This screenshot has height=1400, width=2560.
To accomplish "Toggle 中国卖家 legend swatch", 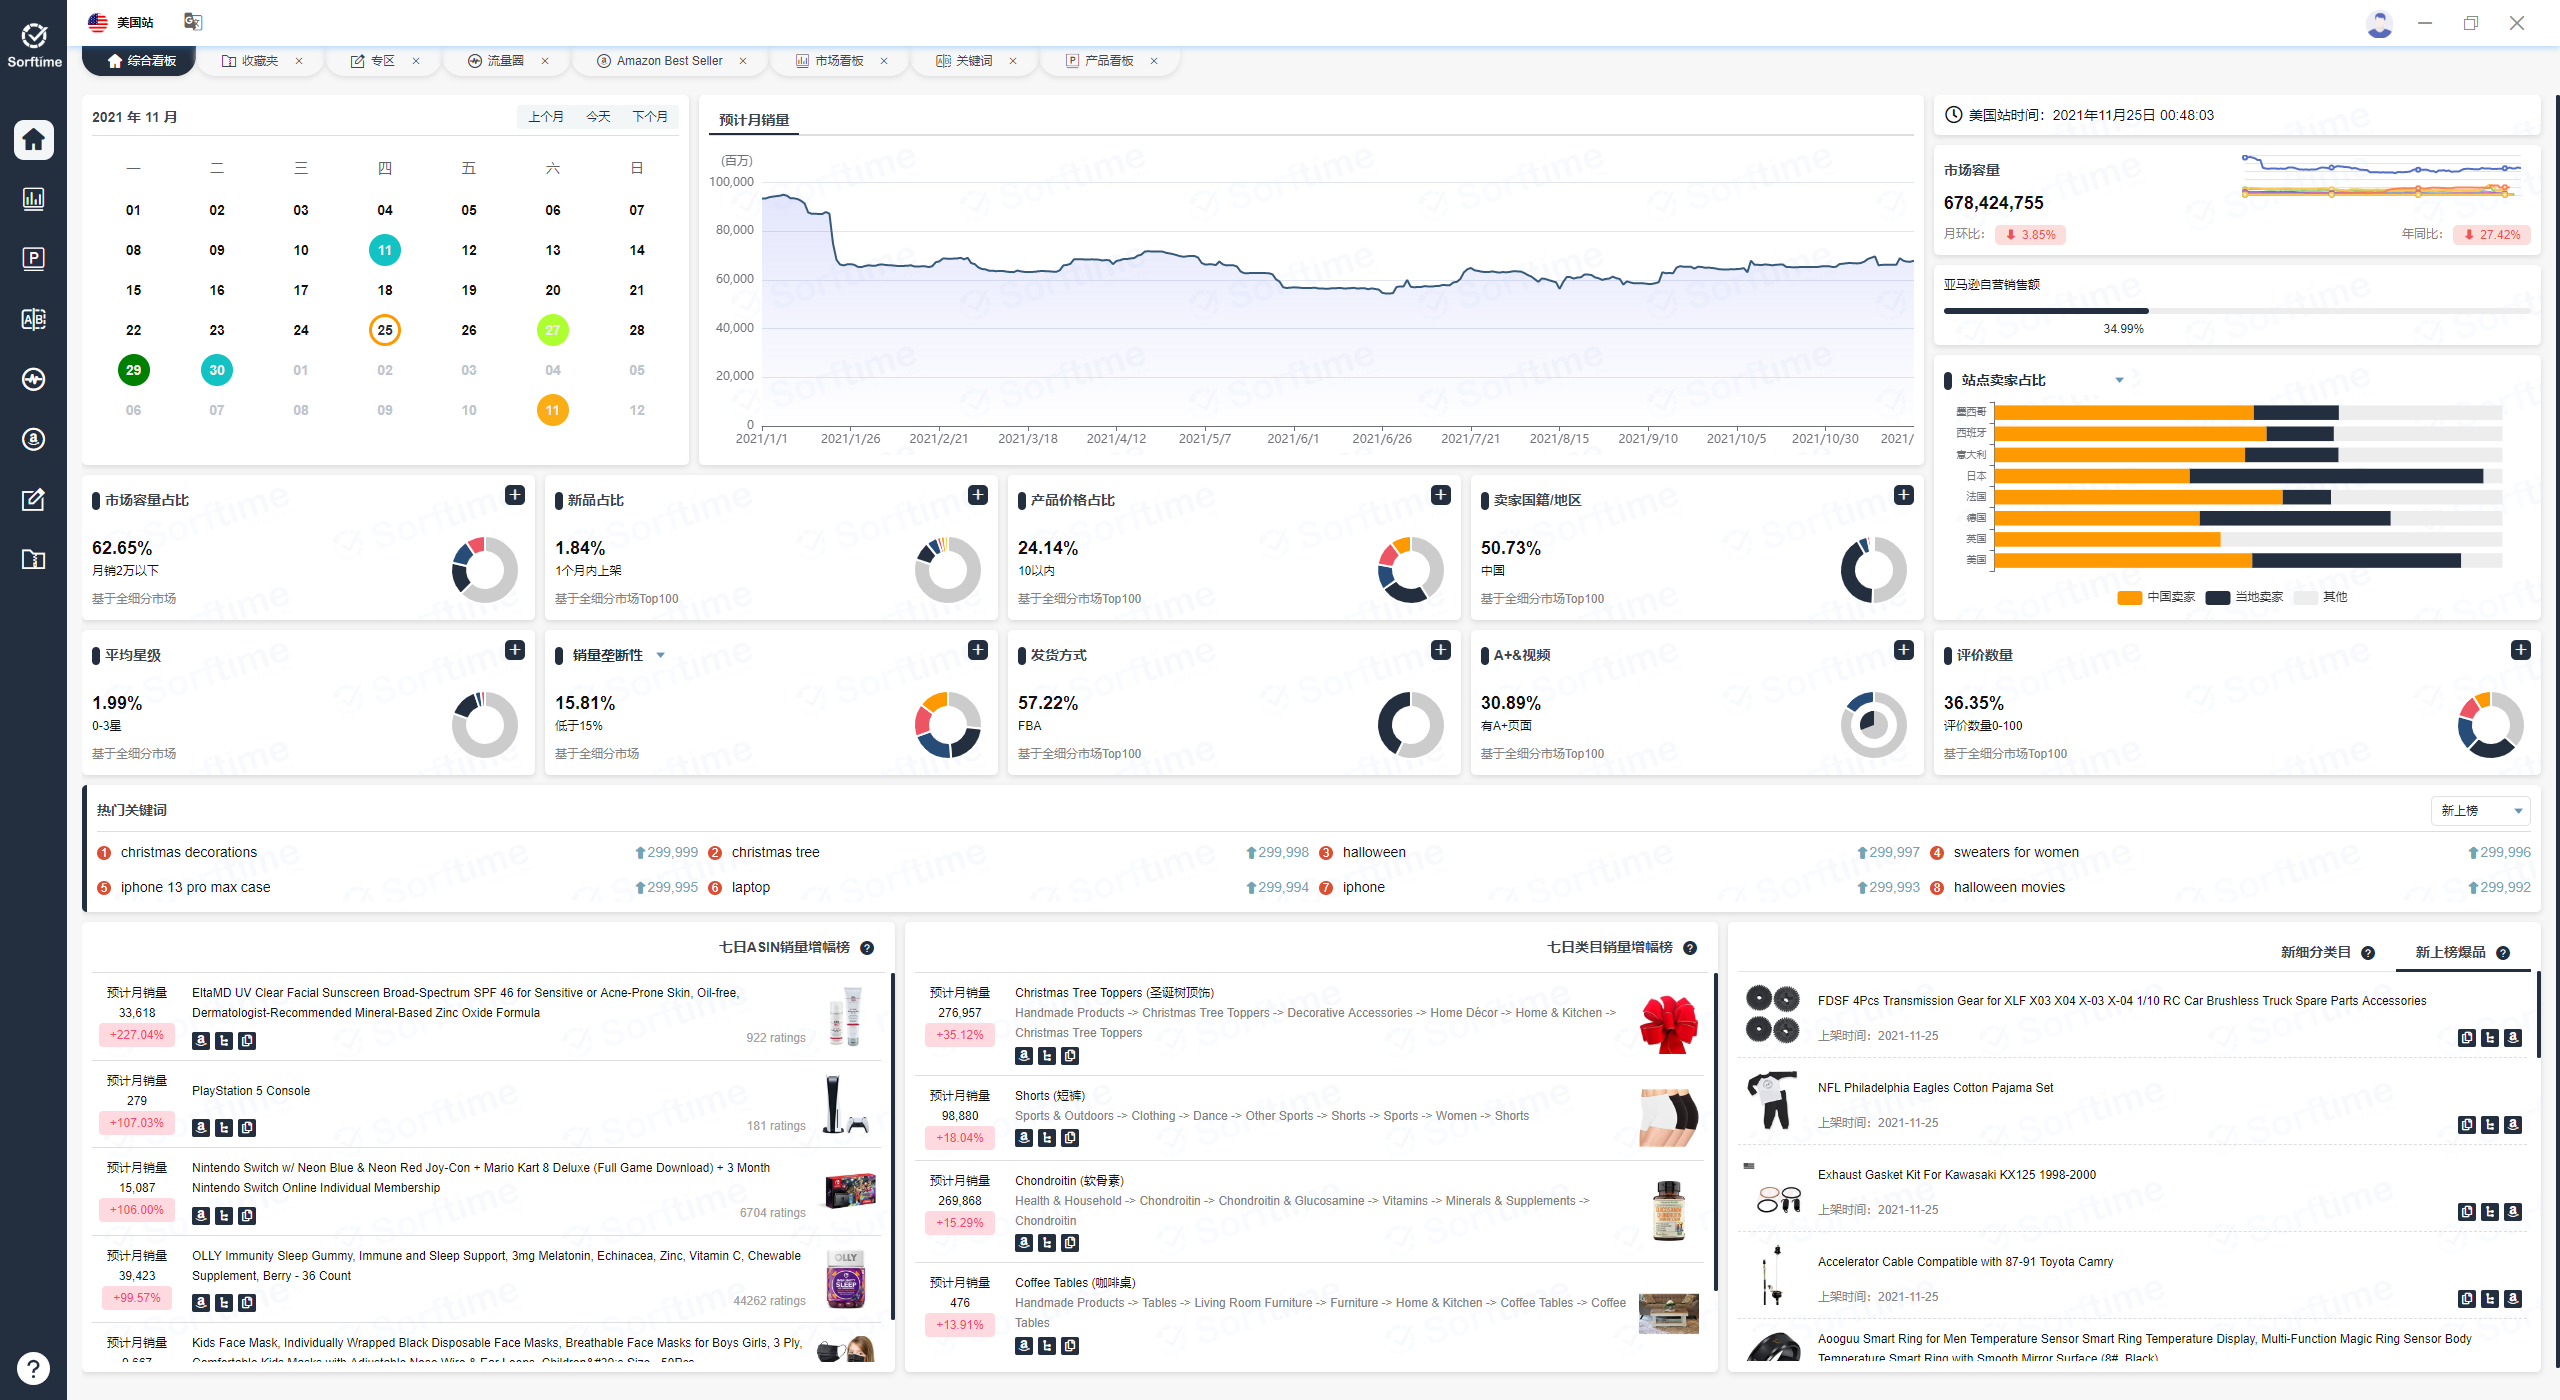I will tap(2130, 598).
